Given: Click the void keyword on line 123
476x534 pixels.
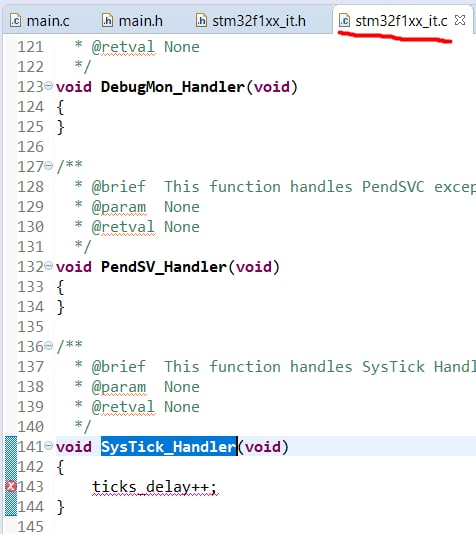Looking at the screenshot, I should coord(74,87).
